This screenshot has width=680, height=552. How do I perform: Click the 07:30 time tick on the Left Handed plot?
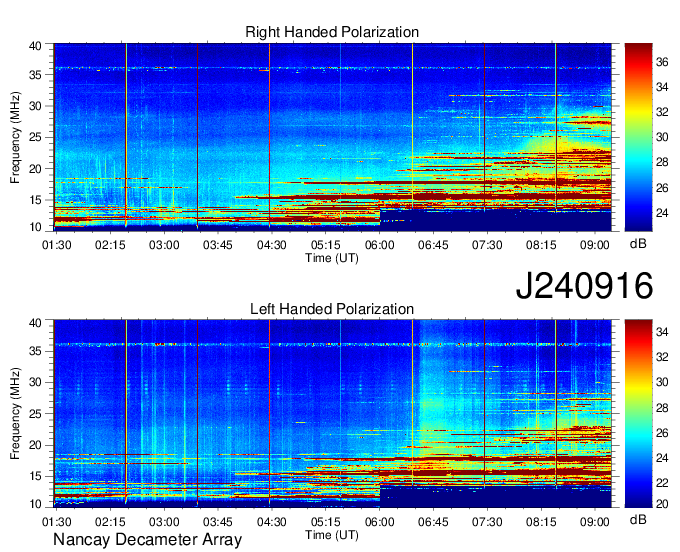487,522
